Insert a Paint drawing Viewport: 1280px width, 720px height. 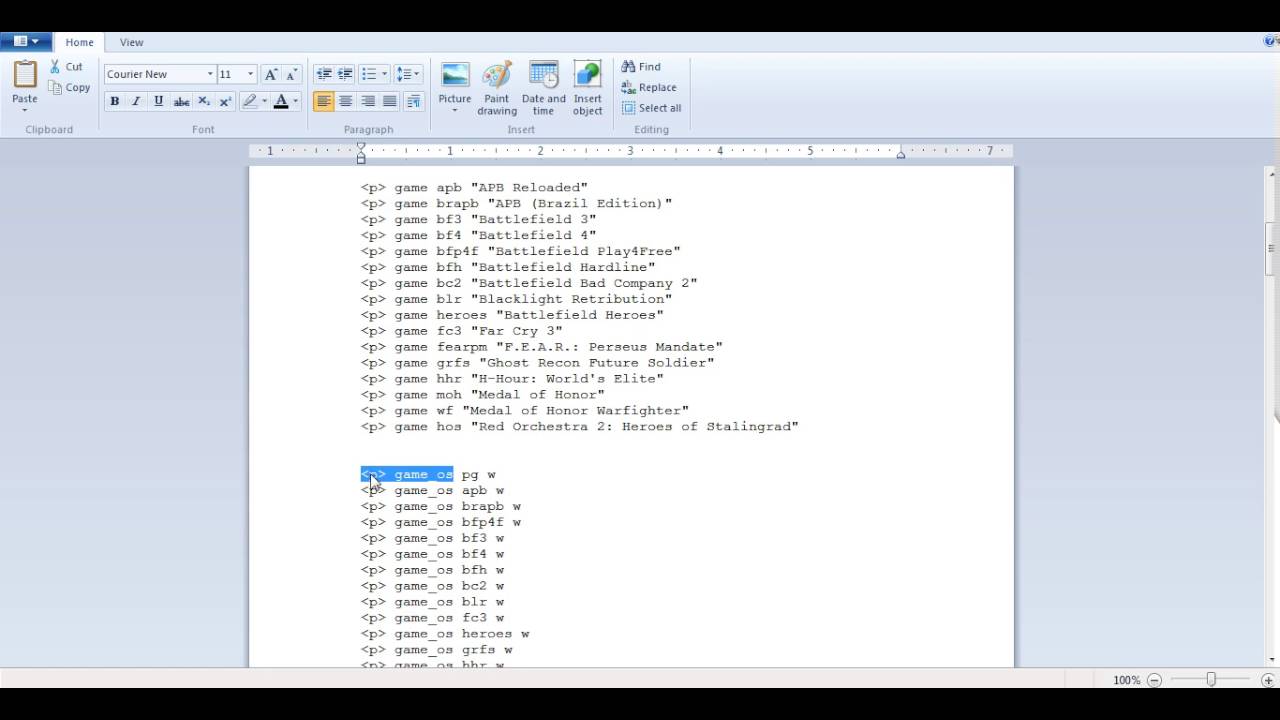(x=497, y=88)
